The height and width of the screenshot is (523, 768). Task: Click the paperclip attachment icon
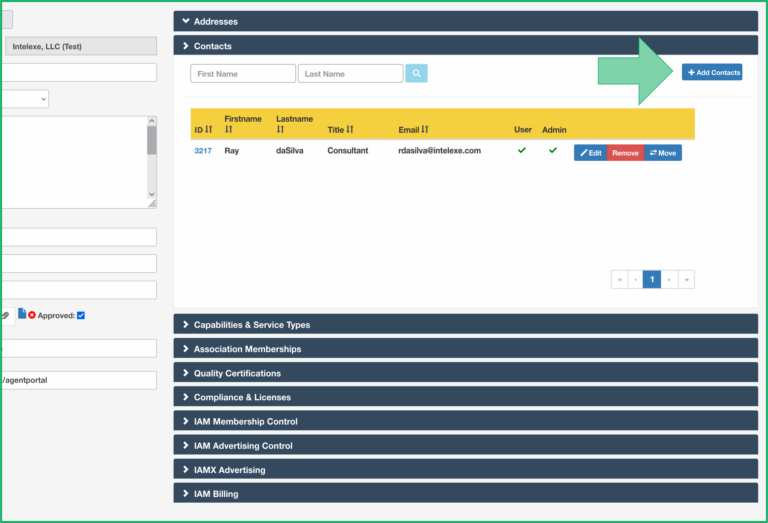click(5, 315)
